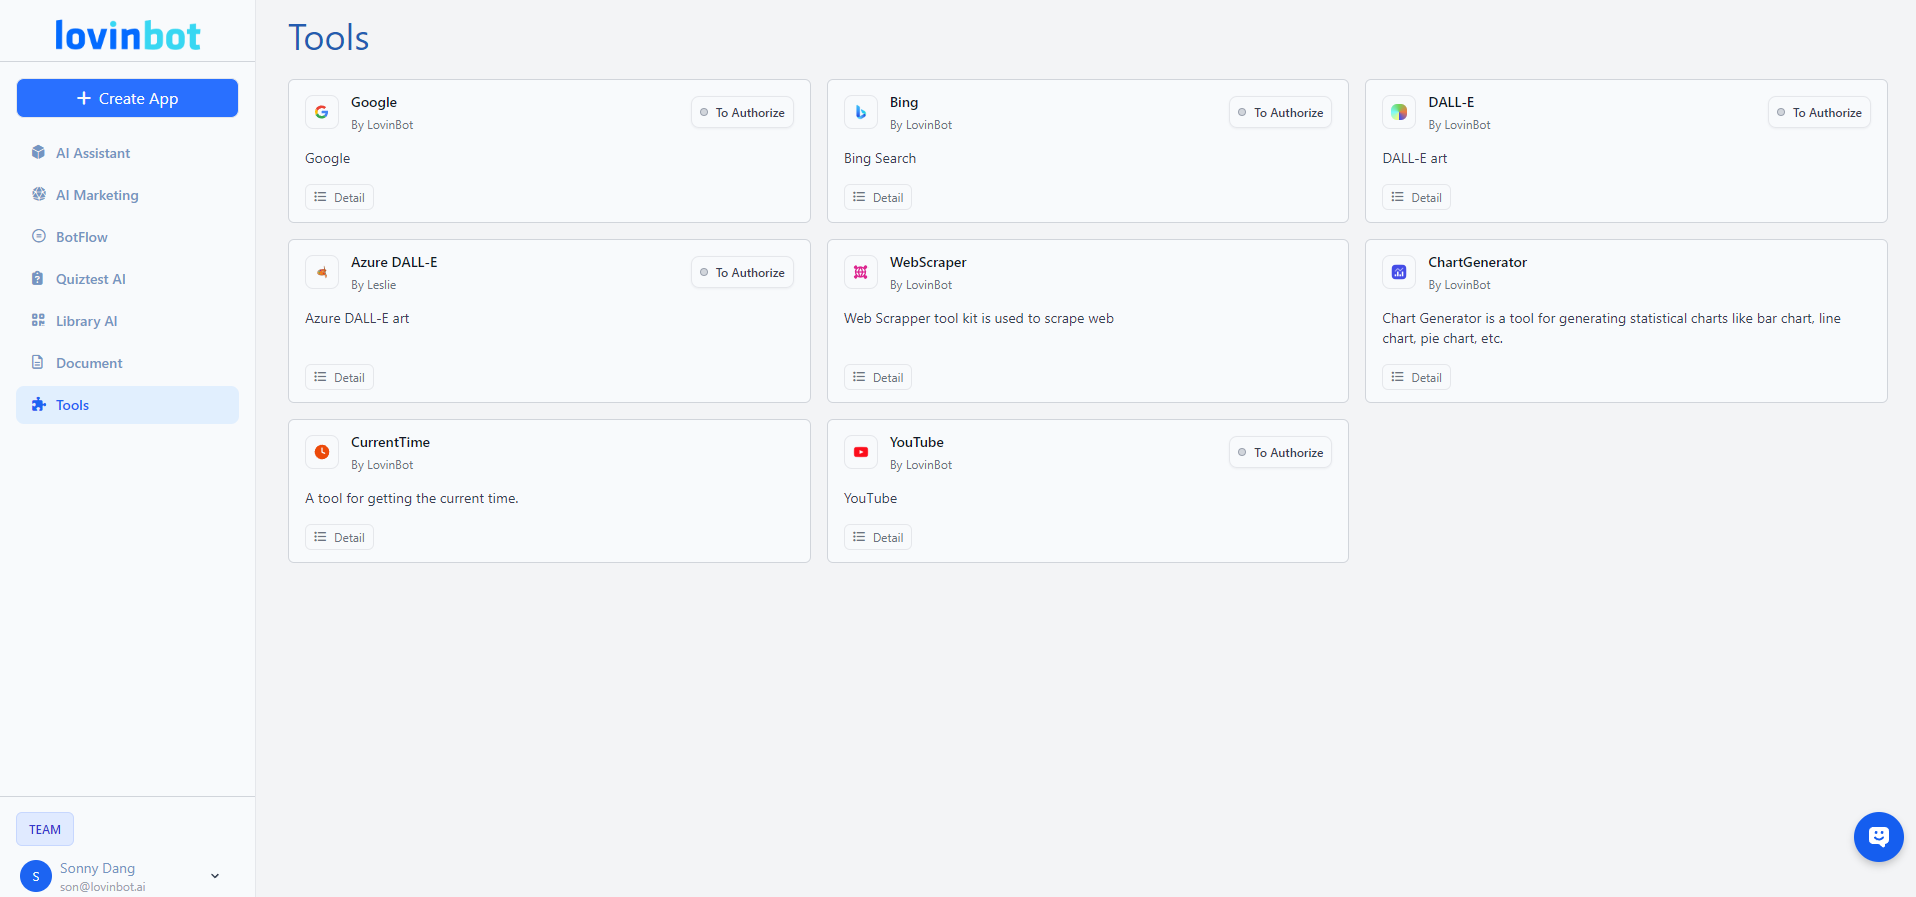Click the Azure DALL-E card title
This screenshot has width=1916, height=897.
click(394, 262)
